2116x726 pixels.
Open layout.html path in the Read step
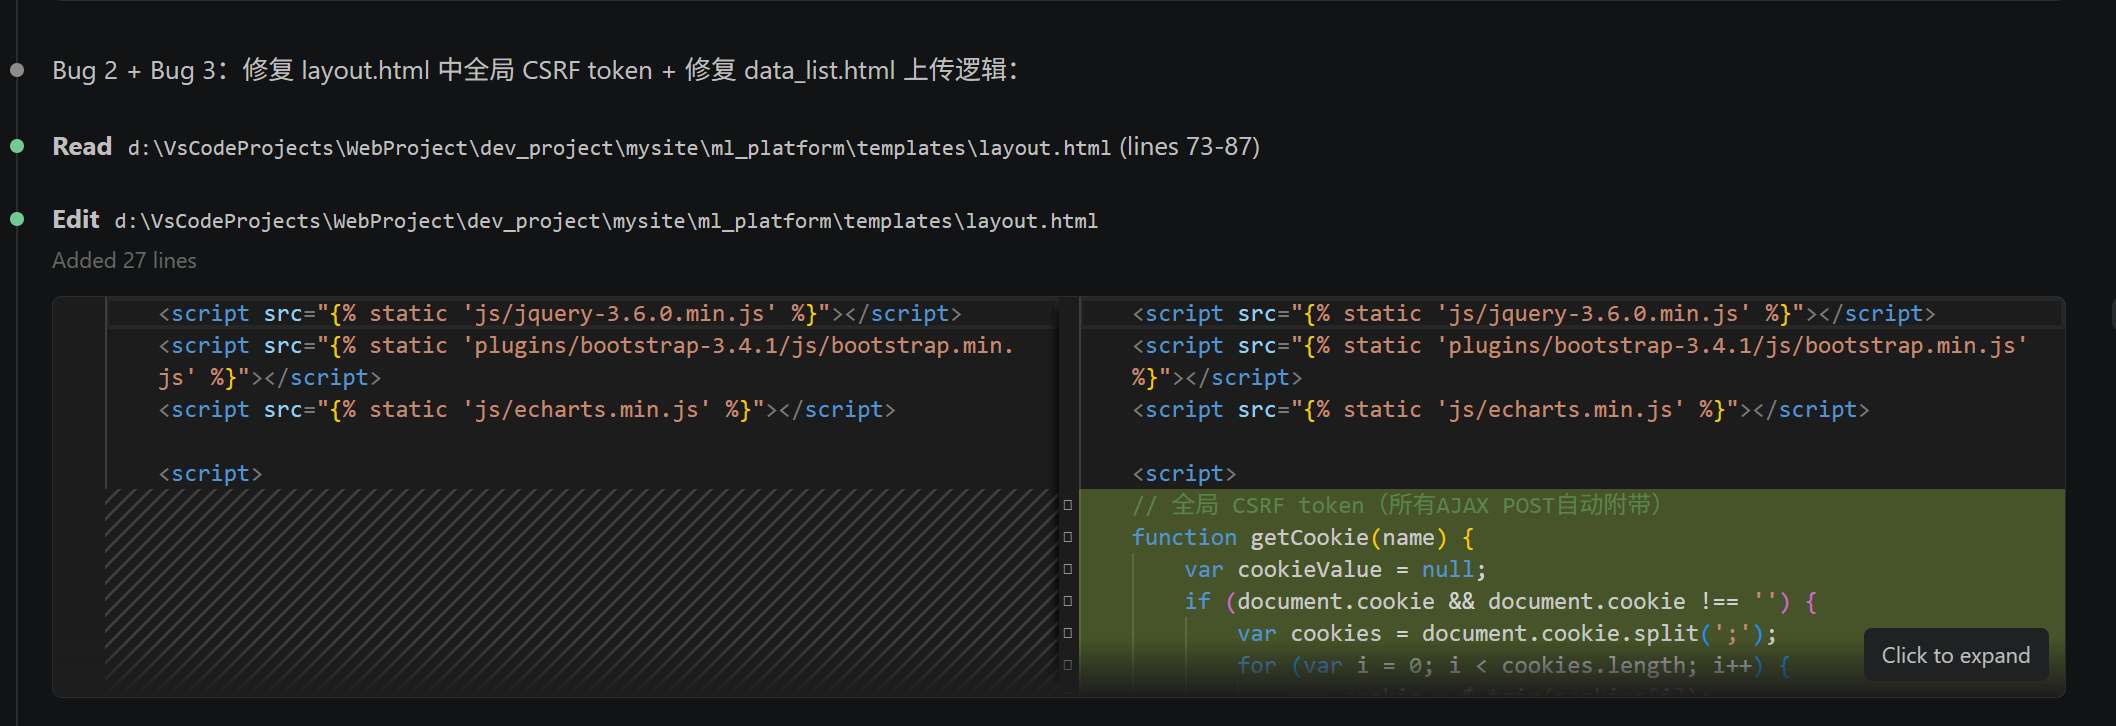coord(619,148)
